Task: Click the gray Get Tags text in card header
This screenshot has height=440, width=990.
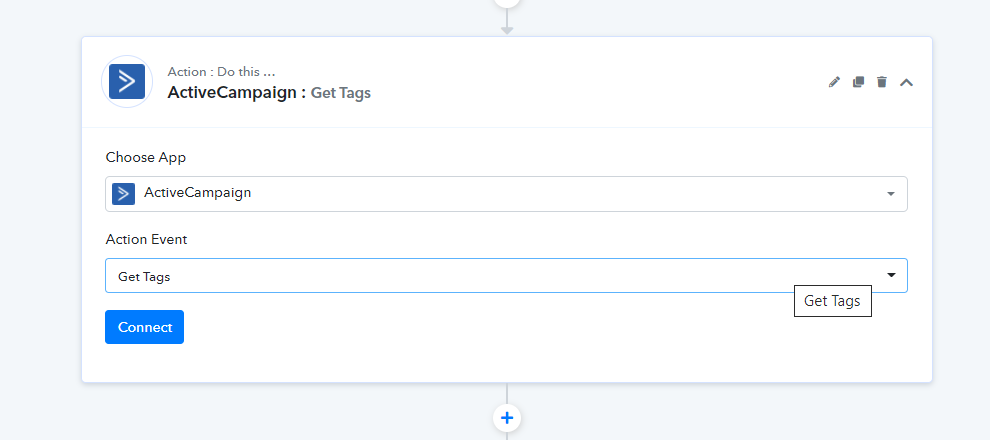Action: click(x=341, y=93)
